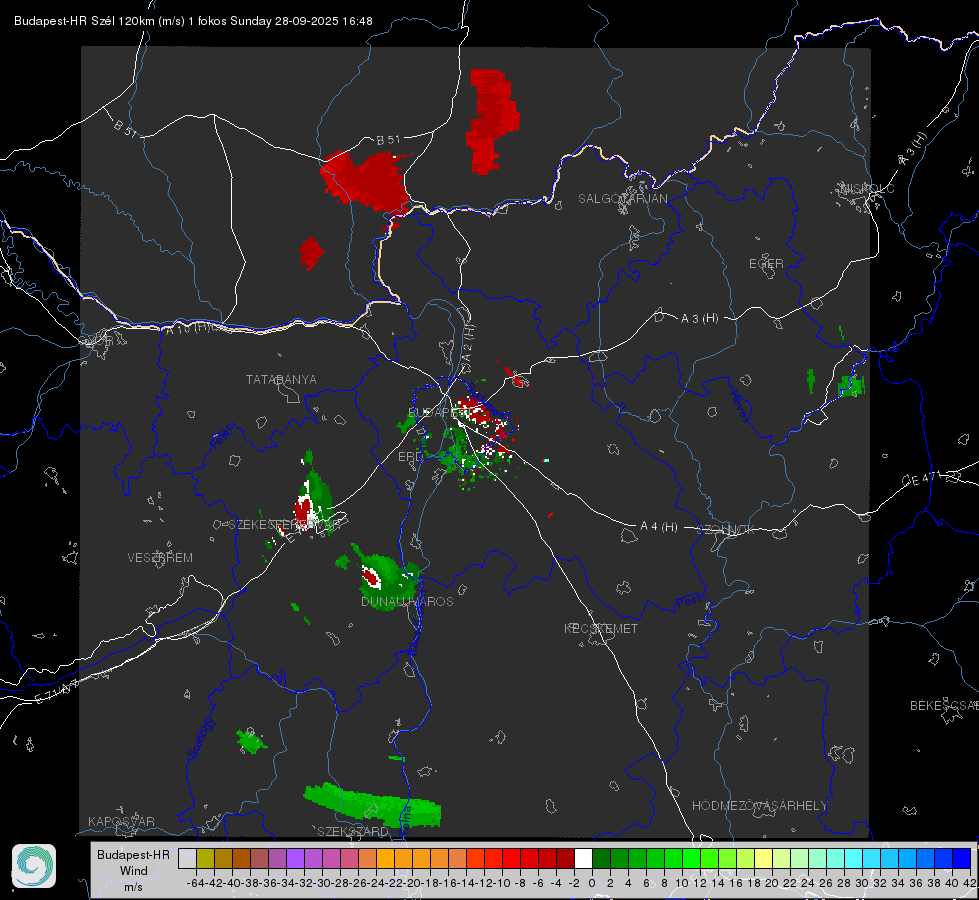The height and width of the screenshot is (900, 979).
Task: Click the blue Heves county label
Action: click(739, 405)
